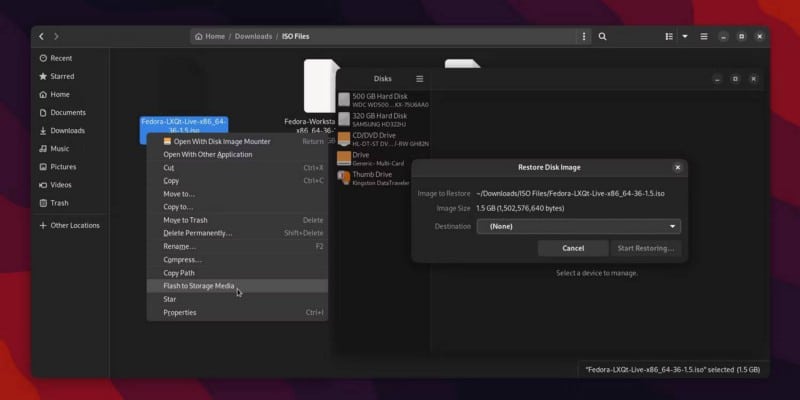Click Start Restoring… button
This screenshot has height=400, width=800.
(646, 248)
